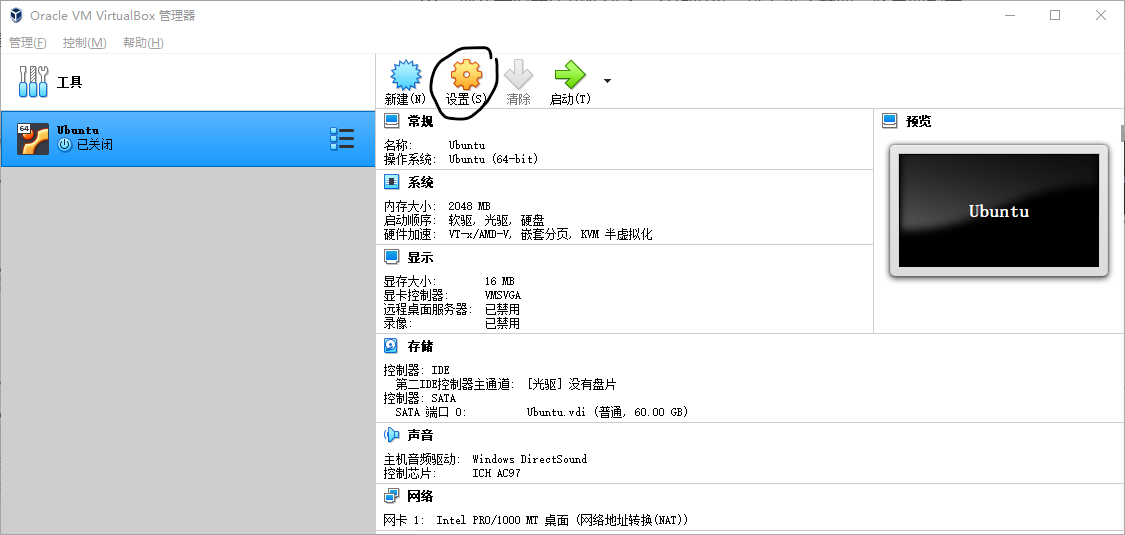Select the Ubuntu virtual machine entry

click(187, 139)
